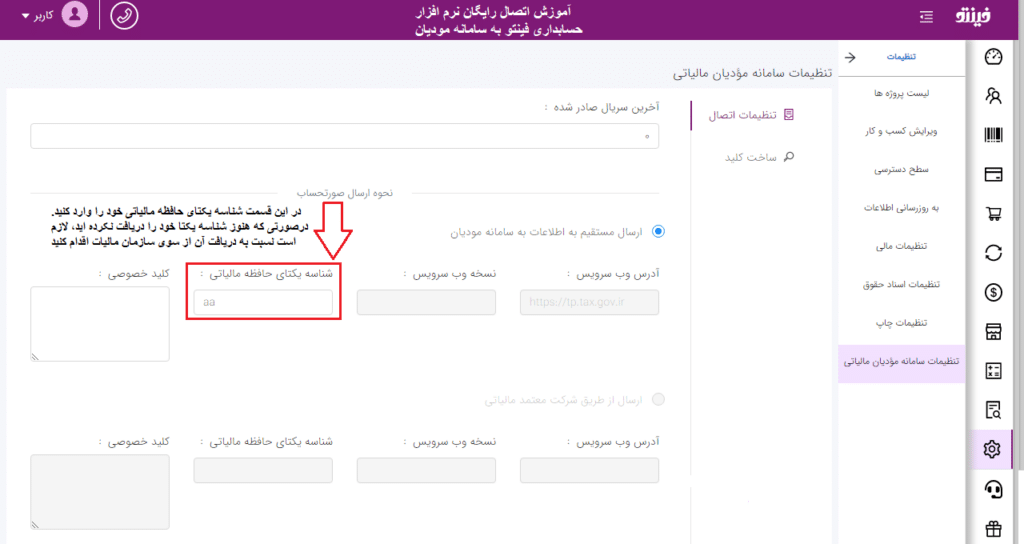Image resolution: width=1024 pixels, height=544 pixels.
Task: Open تنظیمات چاپ menu item
Action: point(901,323)
